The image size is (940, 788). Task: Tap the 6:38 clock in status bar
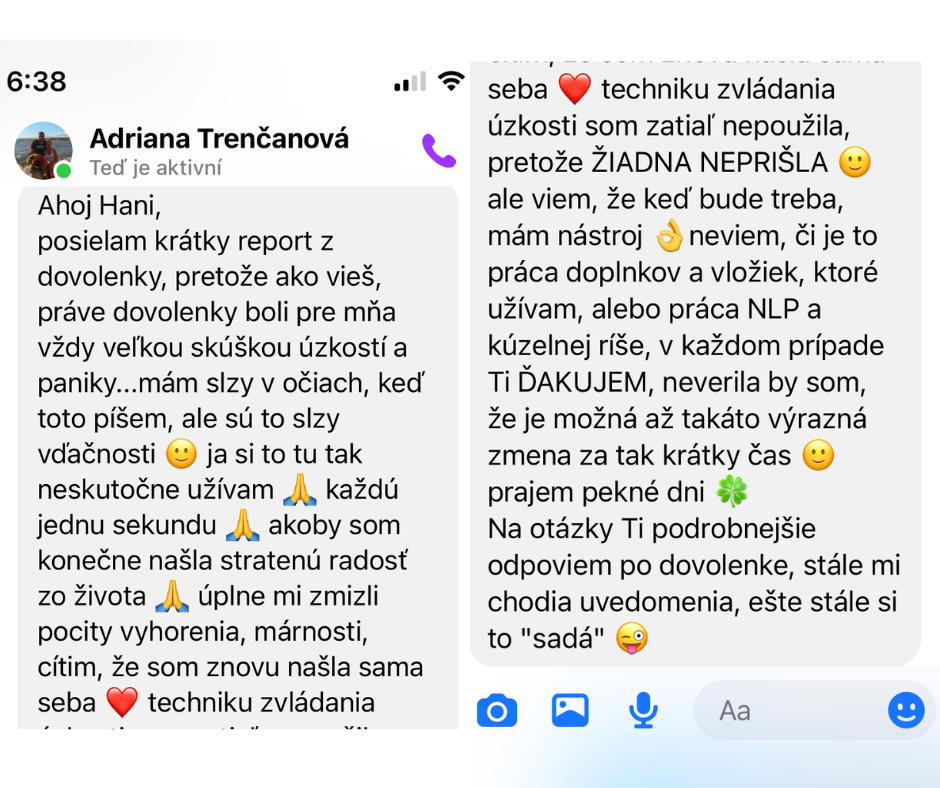pyautogui.click(x=37, y=82)
